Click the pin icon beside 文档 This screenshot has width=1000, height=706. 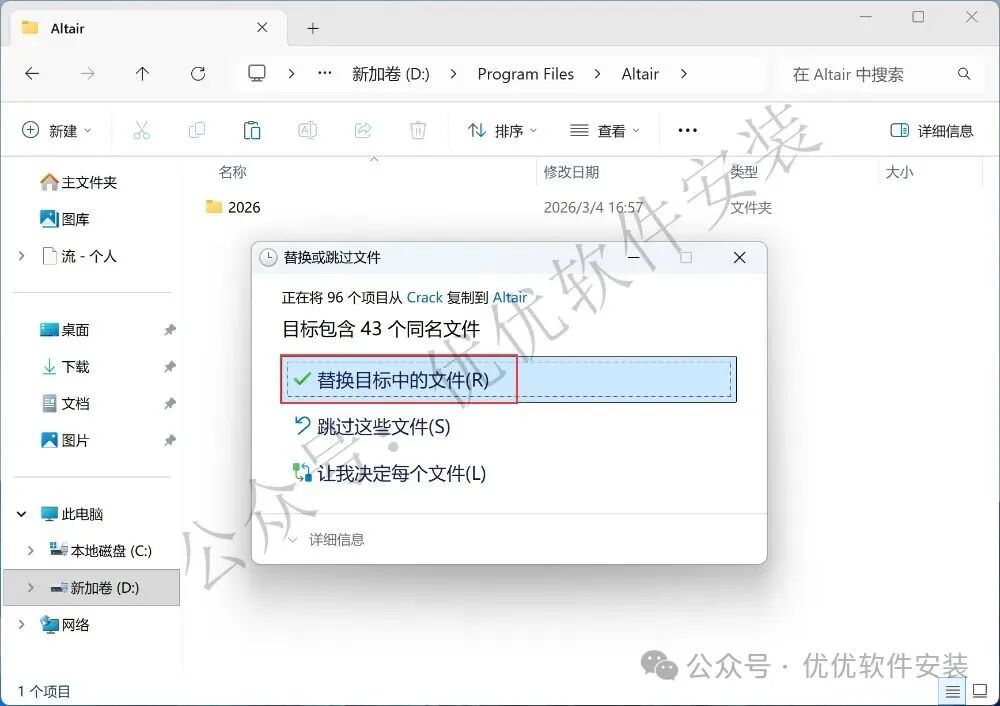pyautogui.click(x=170, y=404)
